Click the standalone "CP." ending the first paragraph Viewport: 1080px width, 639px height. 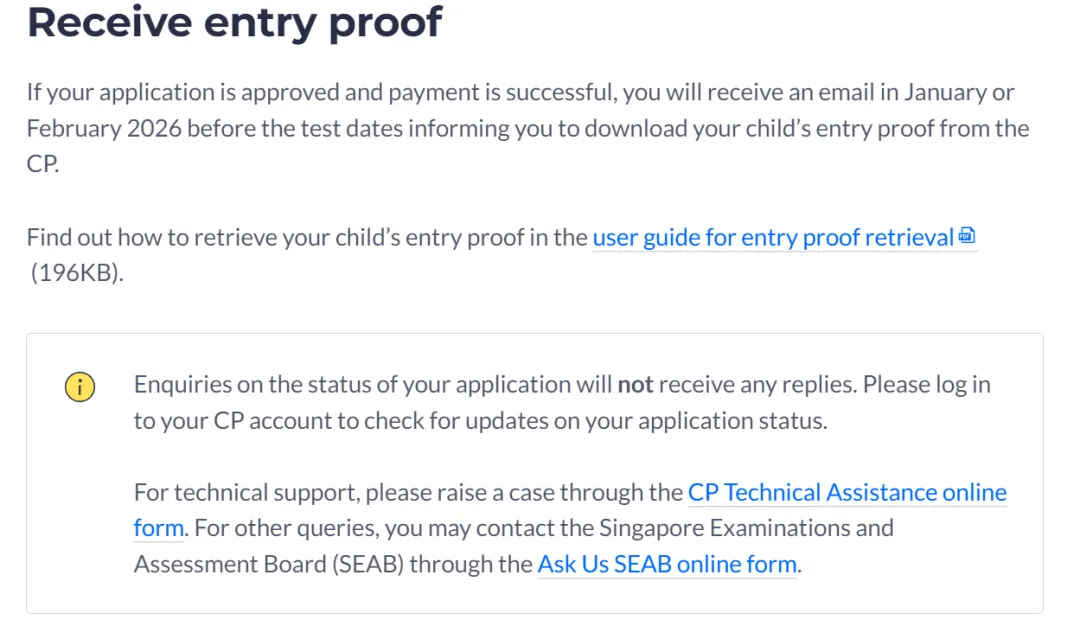pos(43,165)
